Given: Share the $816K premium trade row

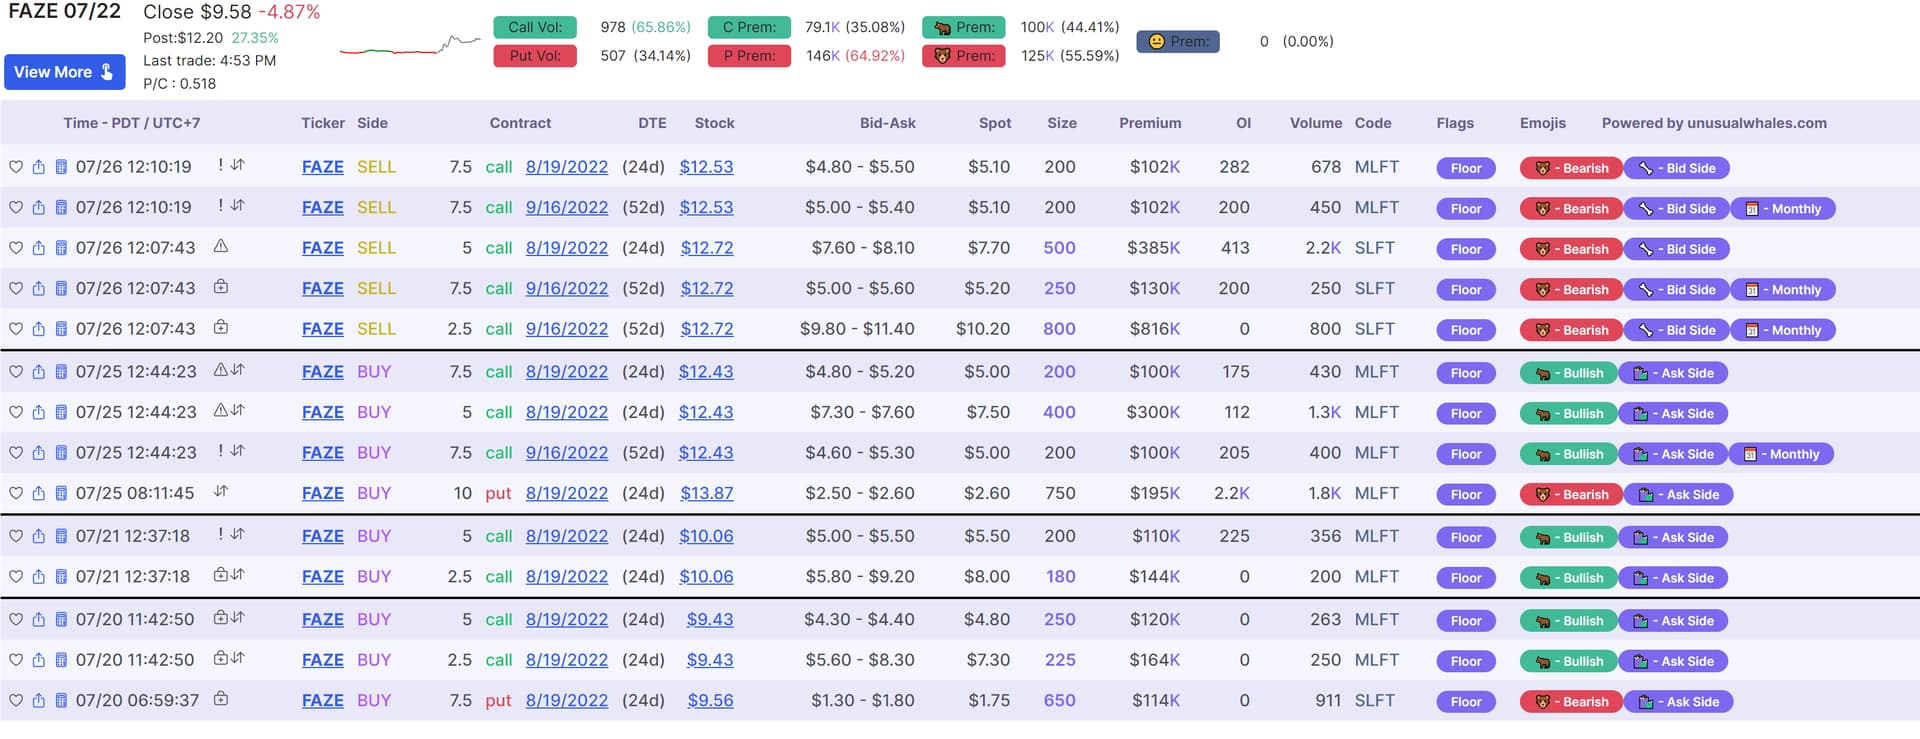Looking at the screenshot, I should [39, 329].
